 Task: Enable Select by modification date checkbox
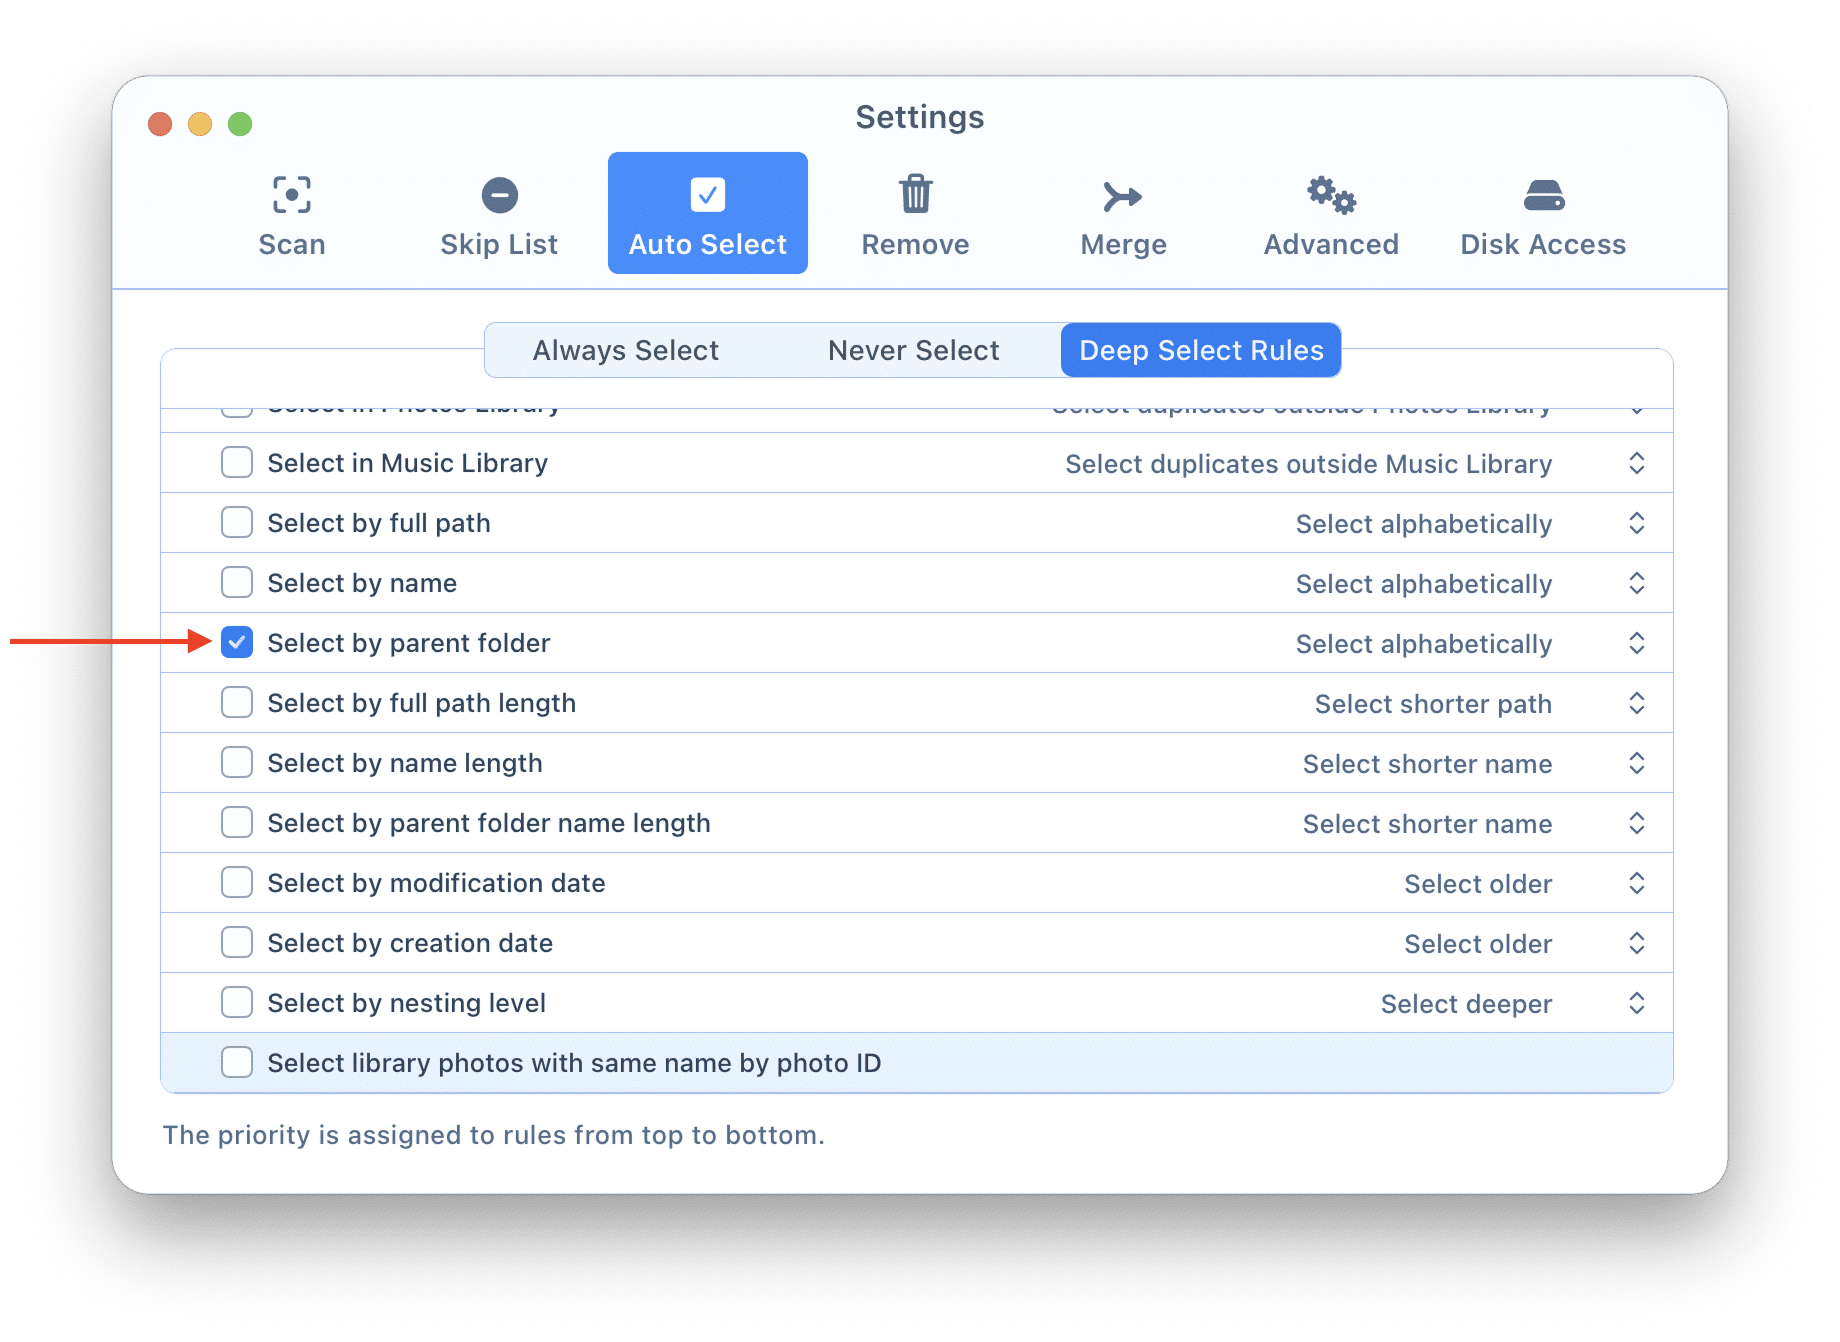pyautogui.click(x=237, y=883)
